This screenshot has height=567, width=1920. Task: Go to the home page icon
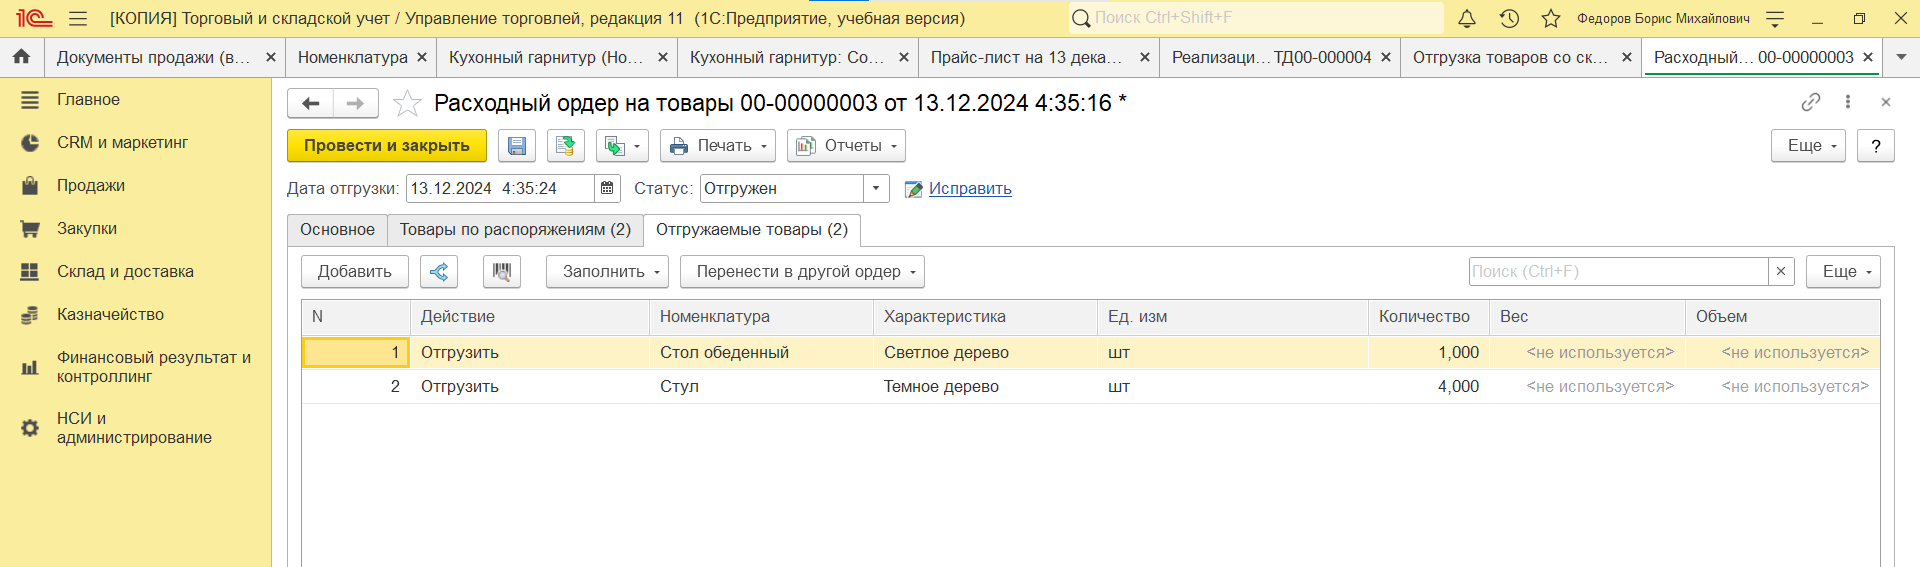coord(21,57)
